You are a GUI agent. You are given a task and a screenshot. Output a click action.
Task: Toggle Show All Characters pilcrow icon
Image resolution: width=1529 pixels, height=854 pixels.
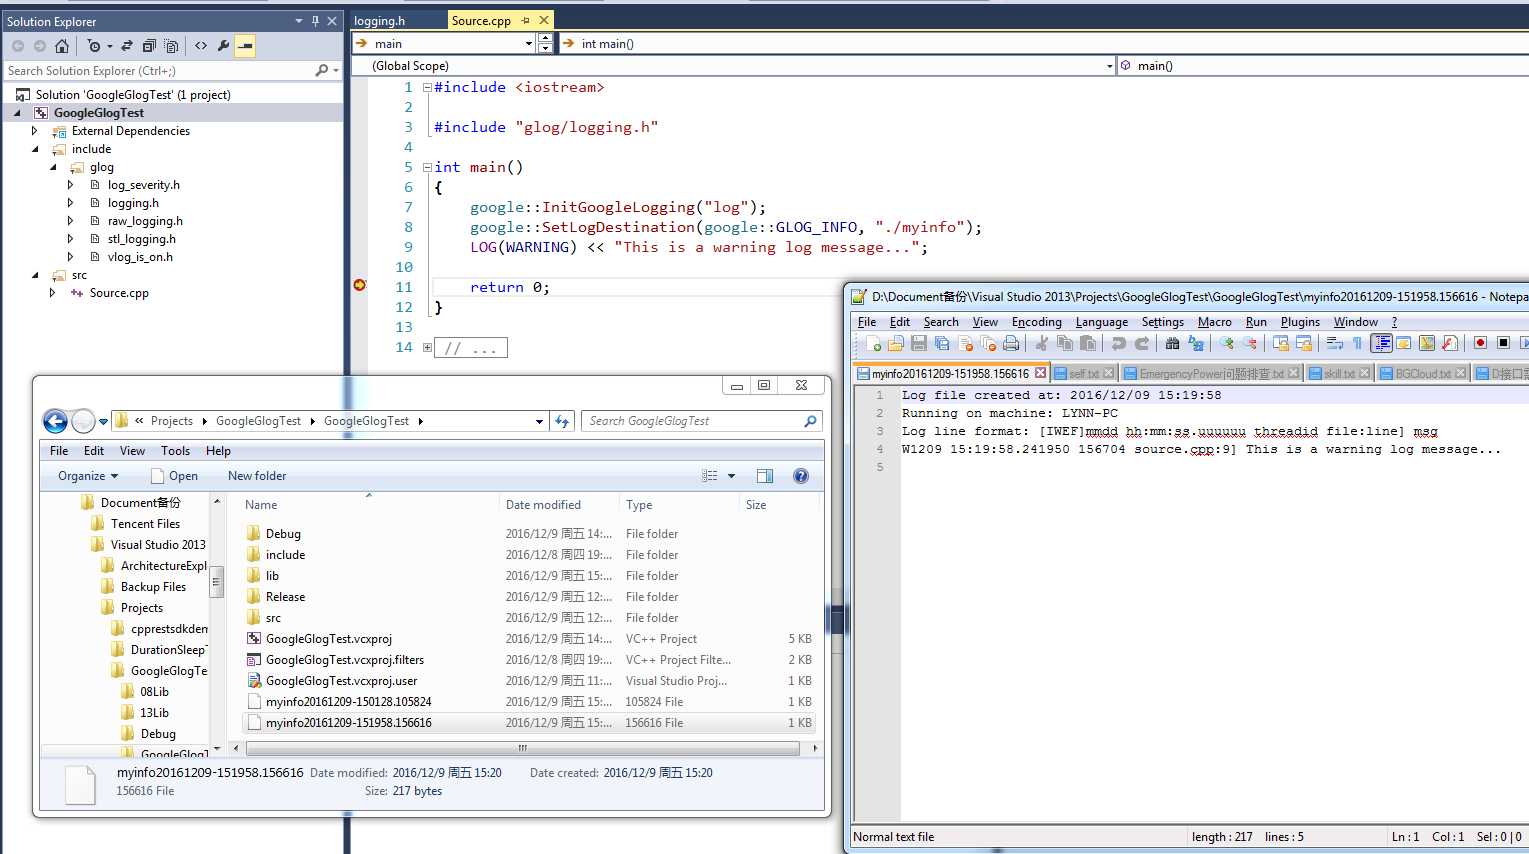(1358, 343)
